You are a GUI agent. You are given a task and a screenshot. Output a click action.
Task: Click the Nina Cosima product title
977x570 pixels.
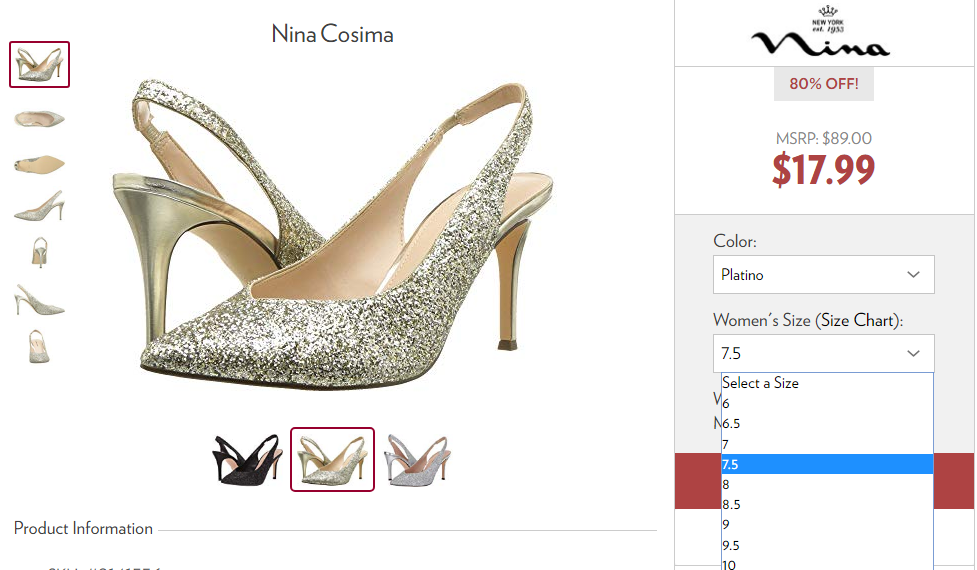tap(332, 34)
